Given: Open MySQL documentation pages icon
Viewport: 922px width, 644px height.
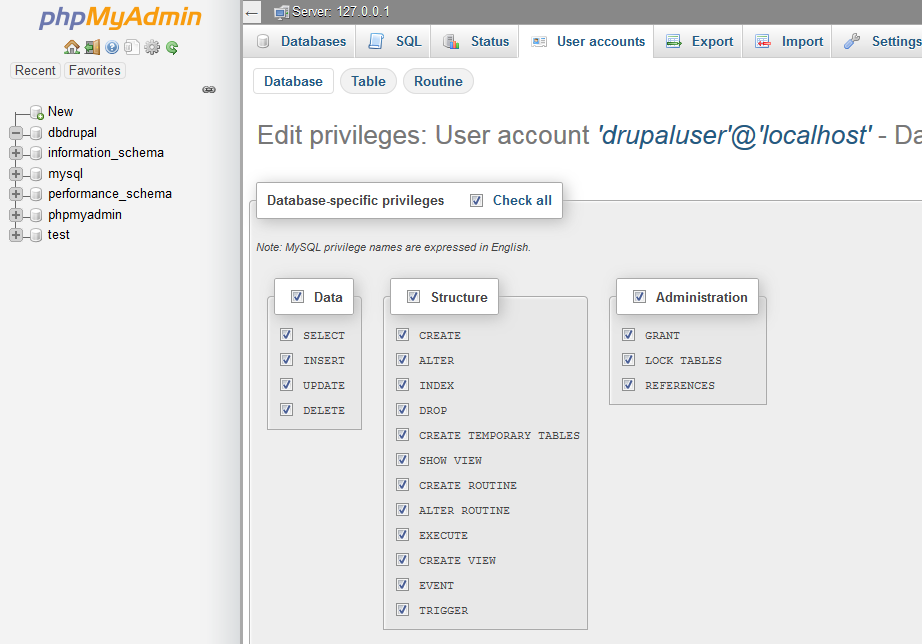Looking at the screenshot, I should click(x=132, y=47).
